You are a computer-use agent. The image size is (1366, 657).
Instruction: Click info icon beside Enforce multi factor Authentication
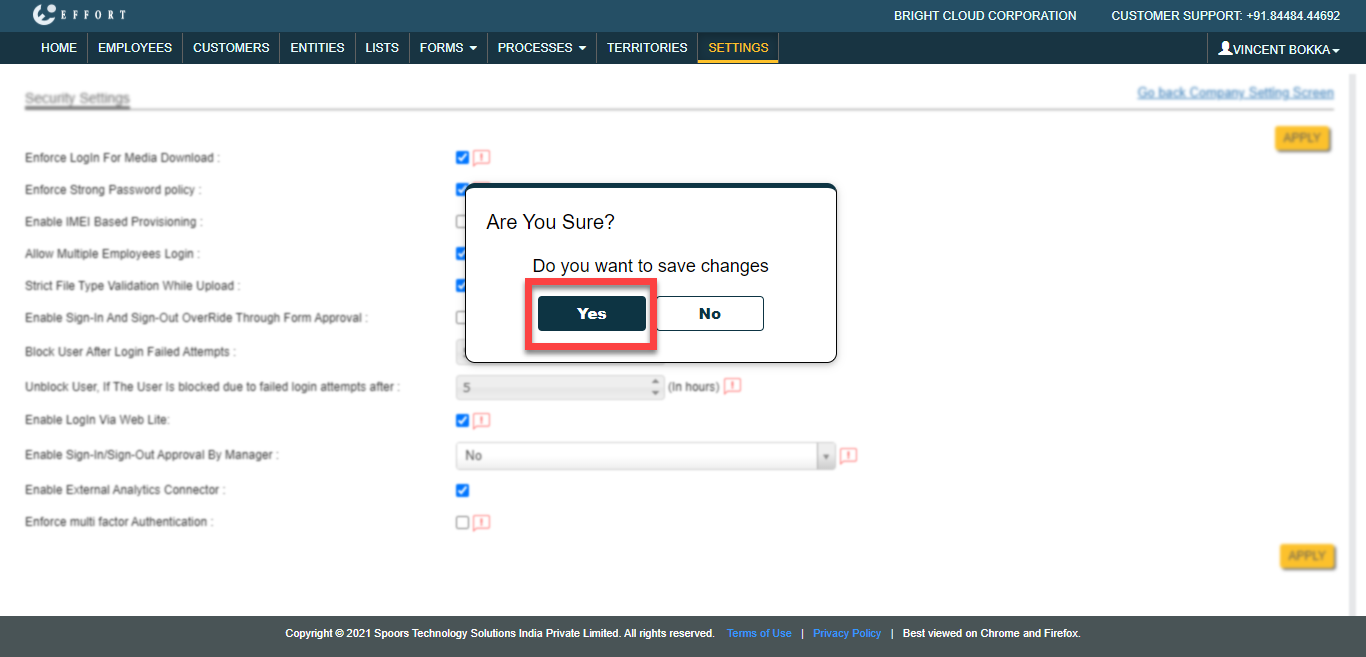[x=482, y=522]
